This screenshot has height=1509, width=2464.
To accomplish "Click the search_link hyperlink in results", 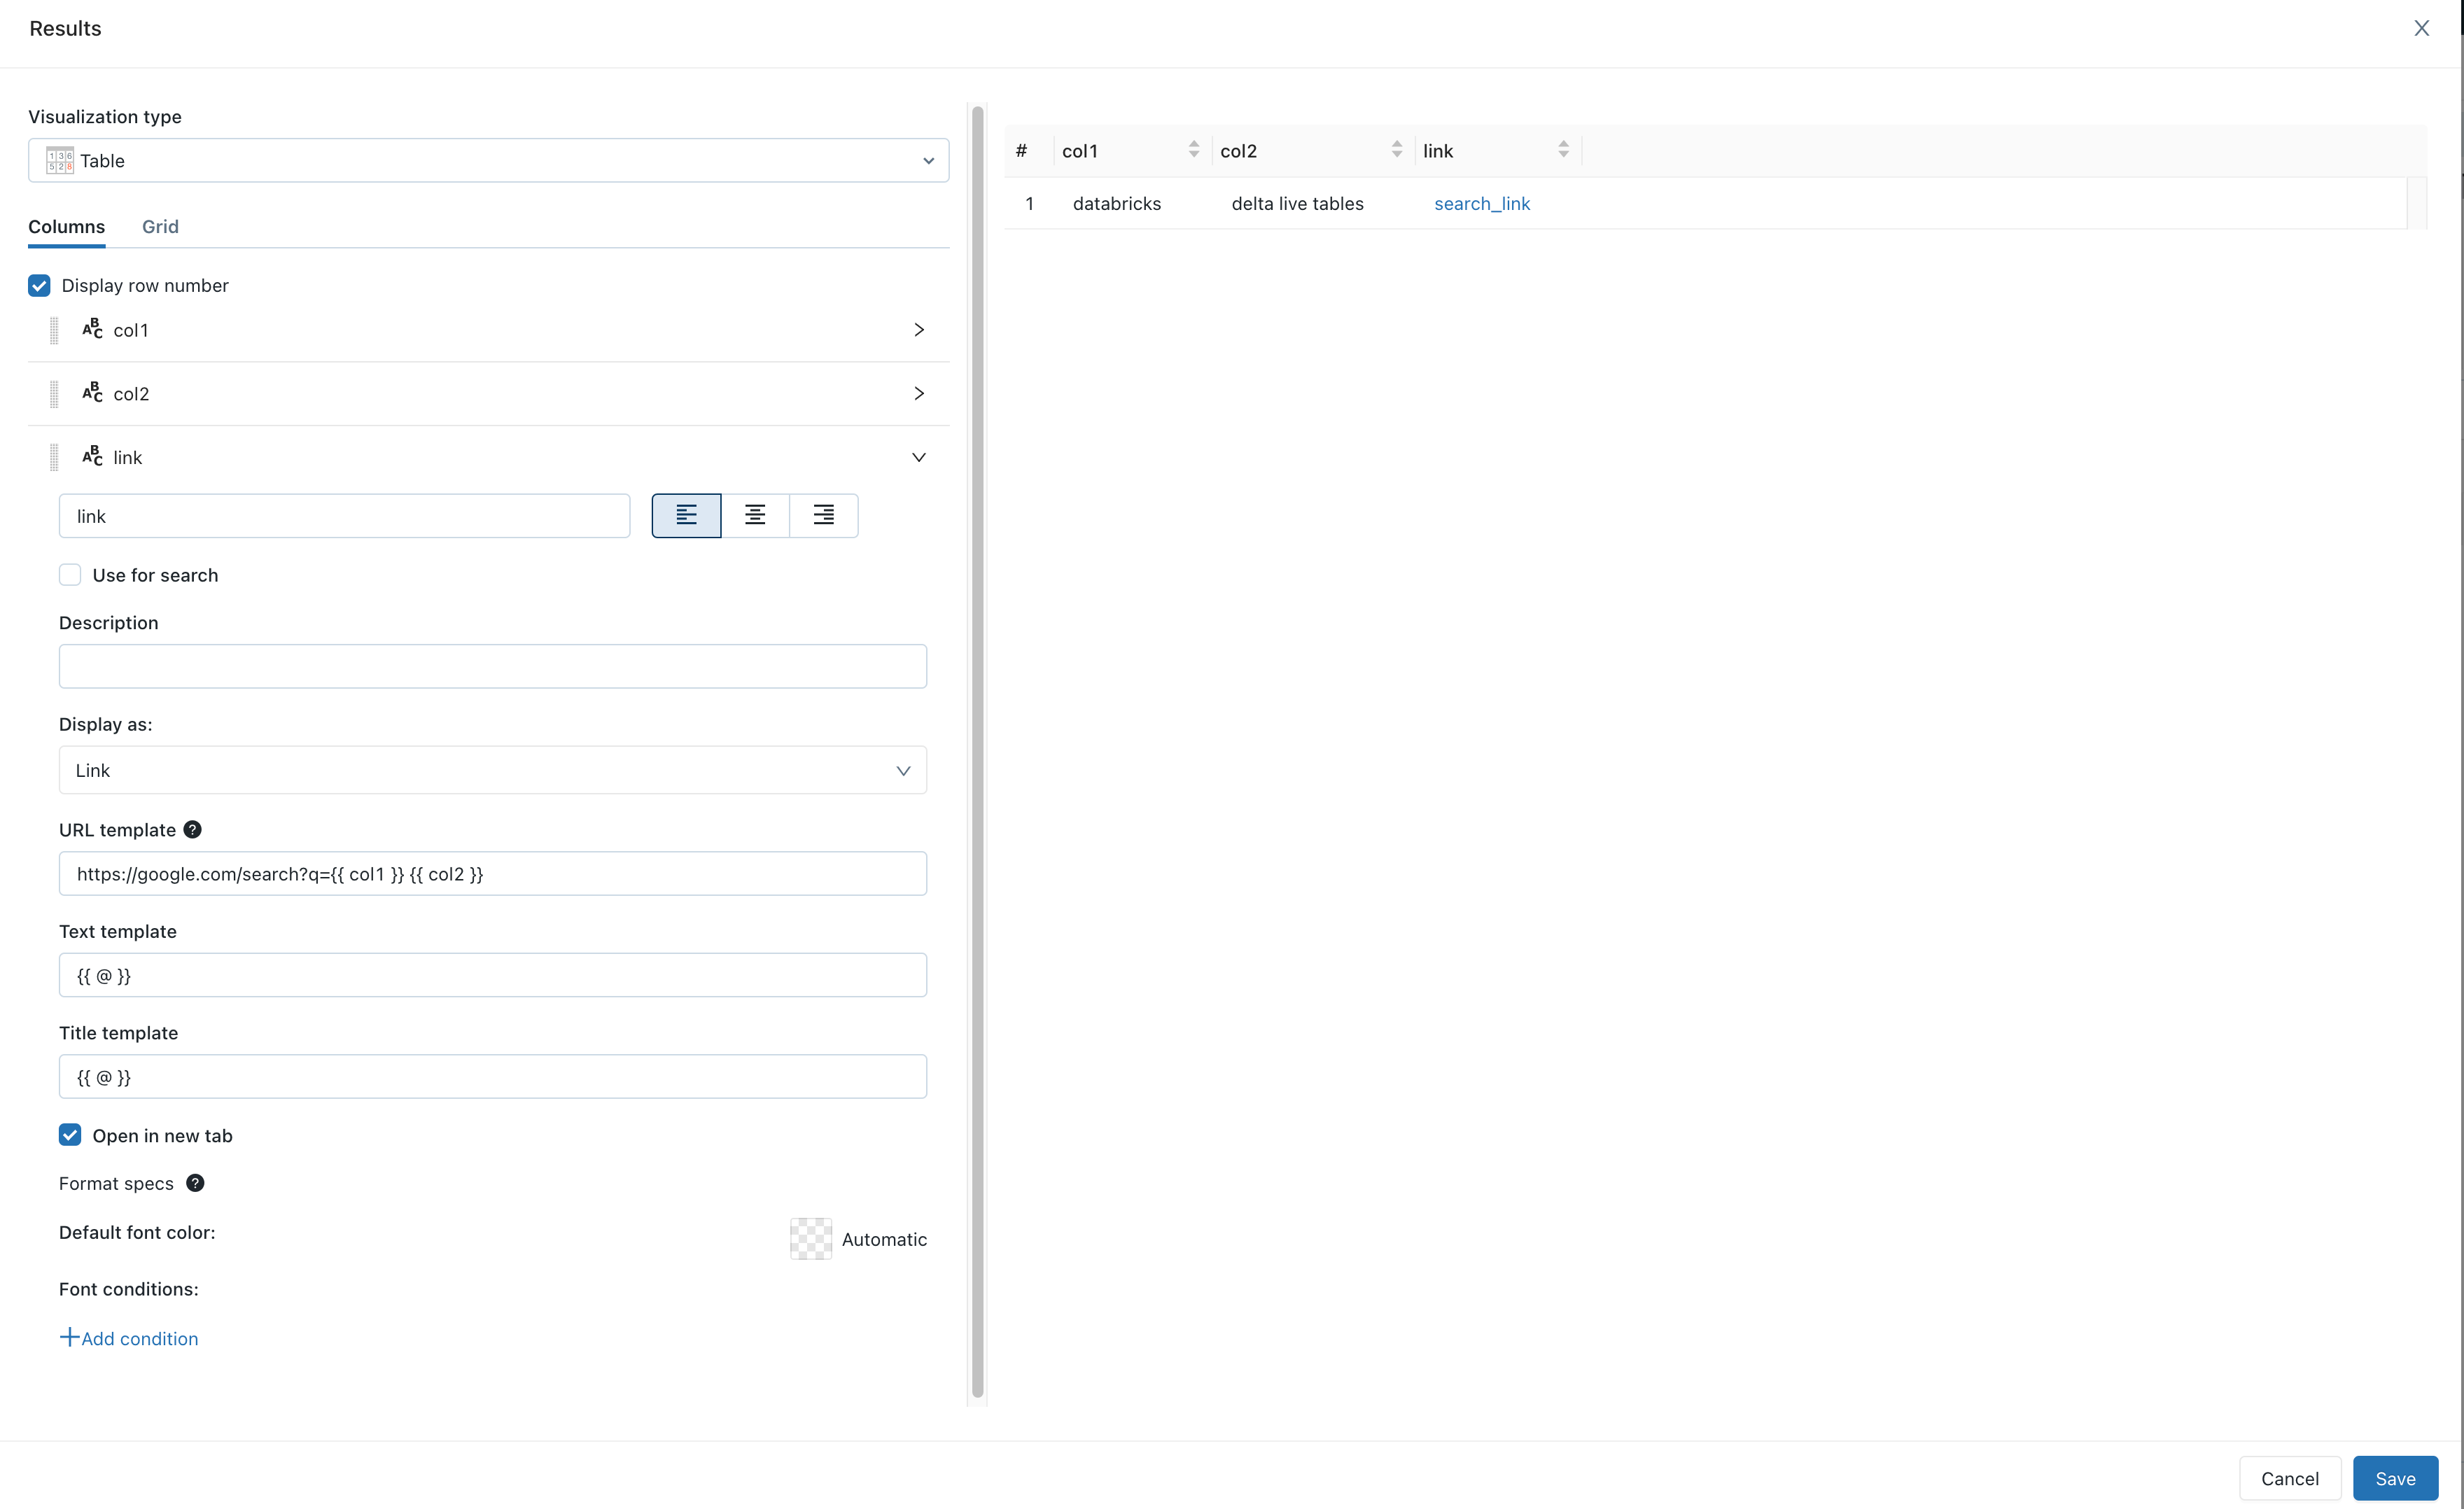I will click(x=1482, y=204).
